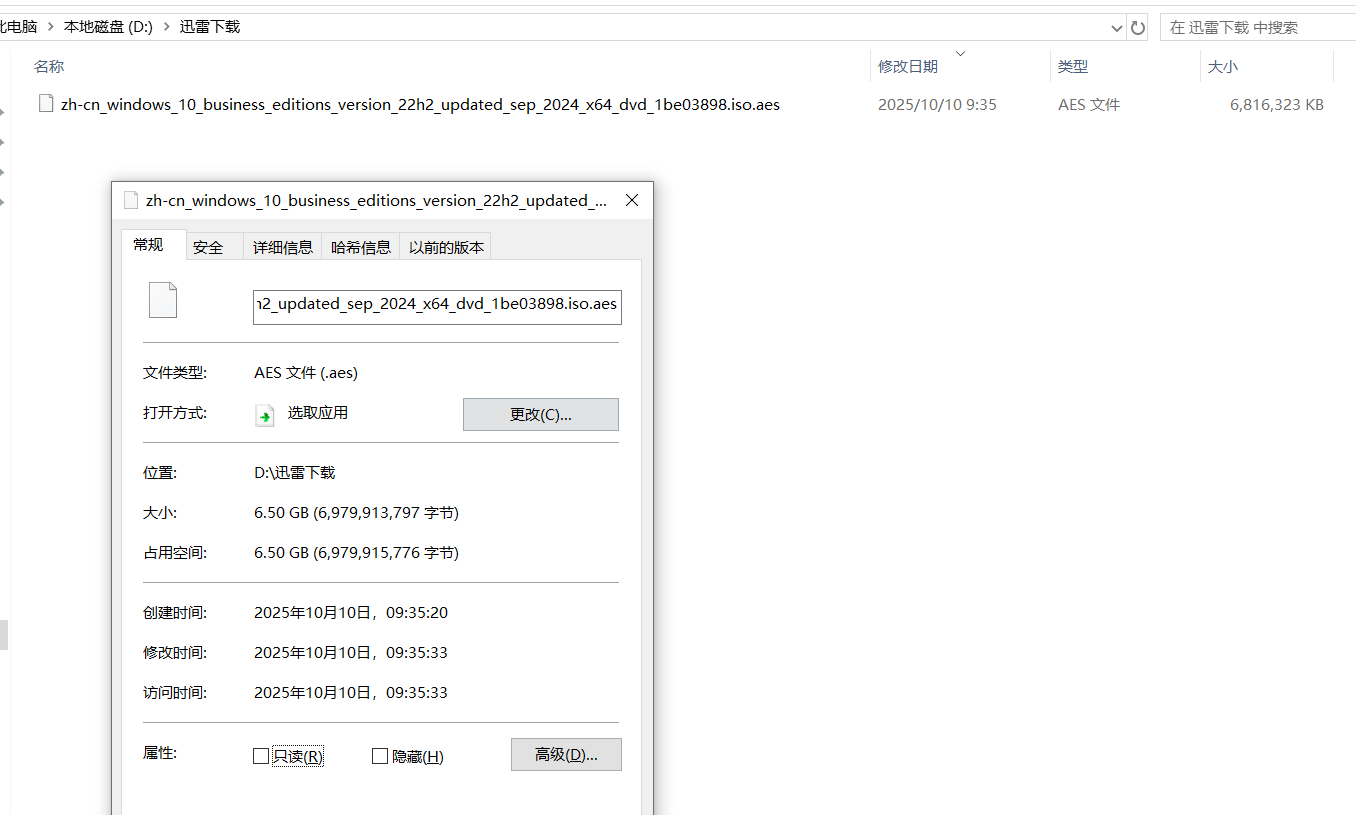Go to 本地磁盘 (D:) in breadcrumb
Screen dimensions: 1356x815
(108, 27)
